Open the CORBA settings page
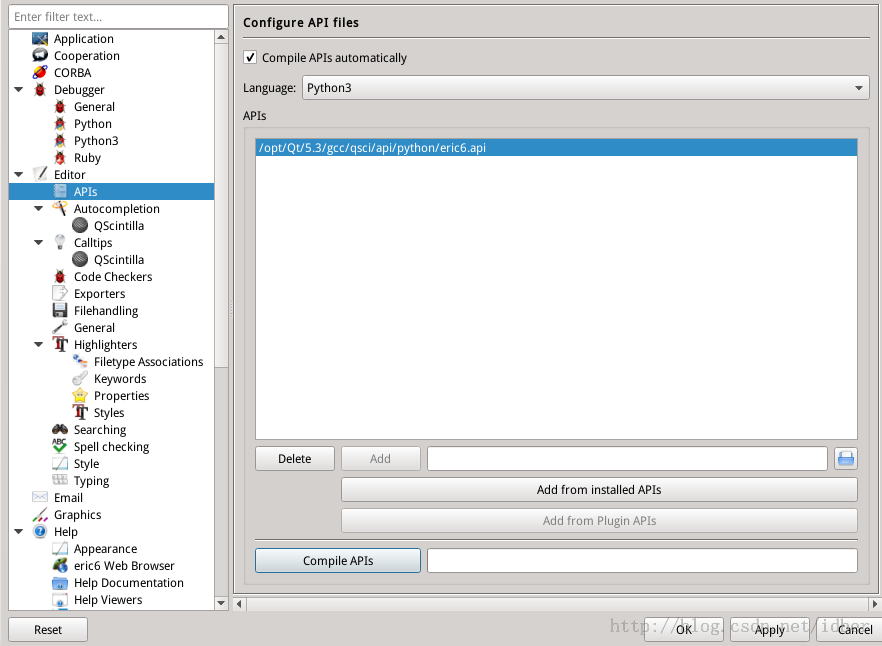The height and width of the screenshot is (646, 882). point(71,72)
